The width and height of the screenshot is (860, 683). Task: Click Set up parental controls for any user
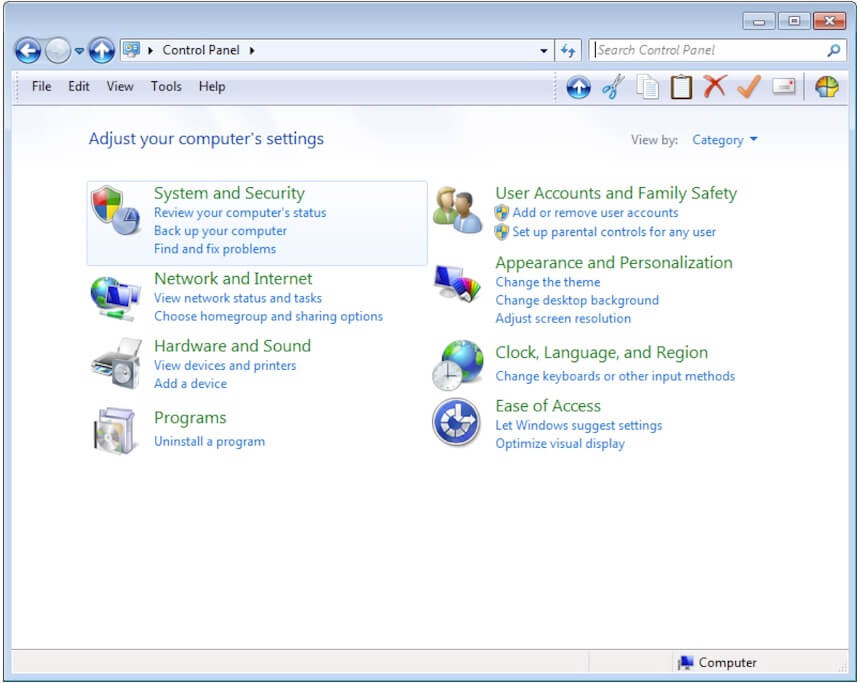614,232
